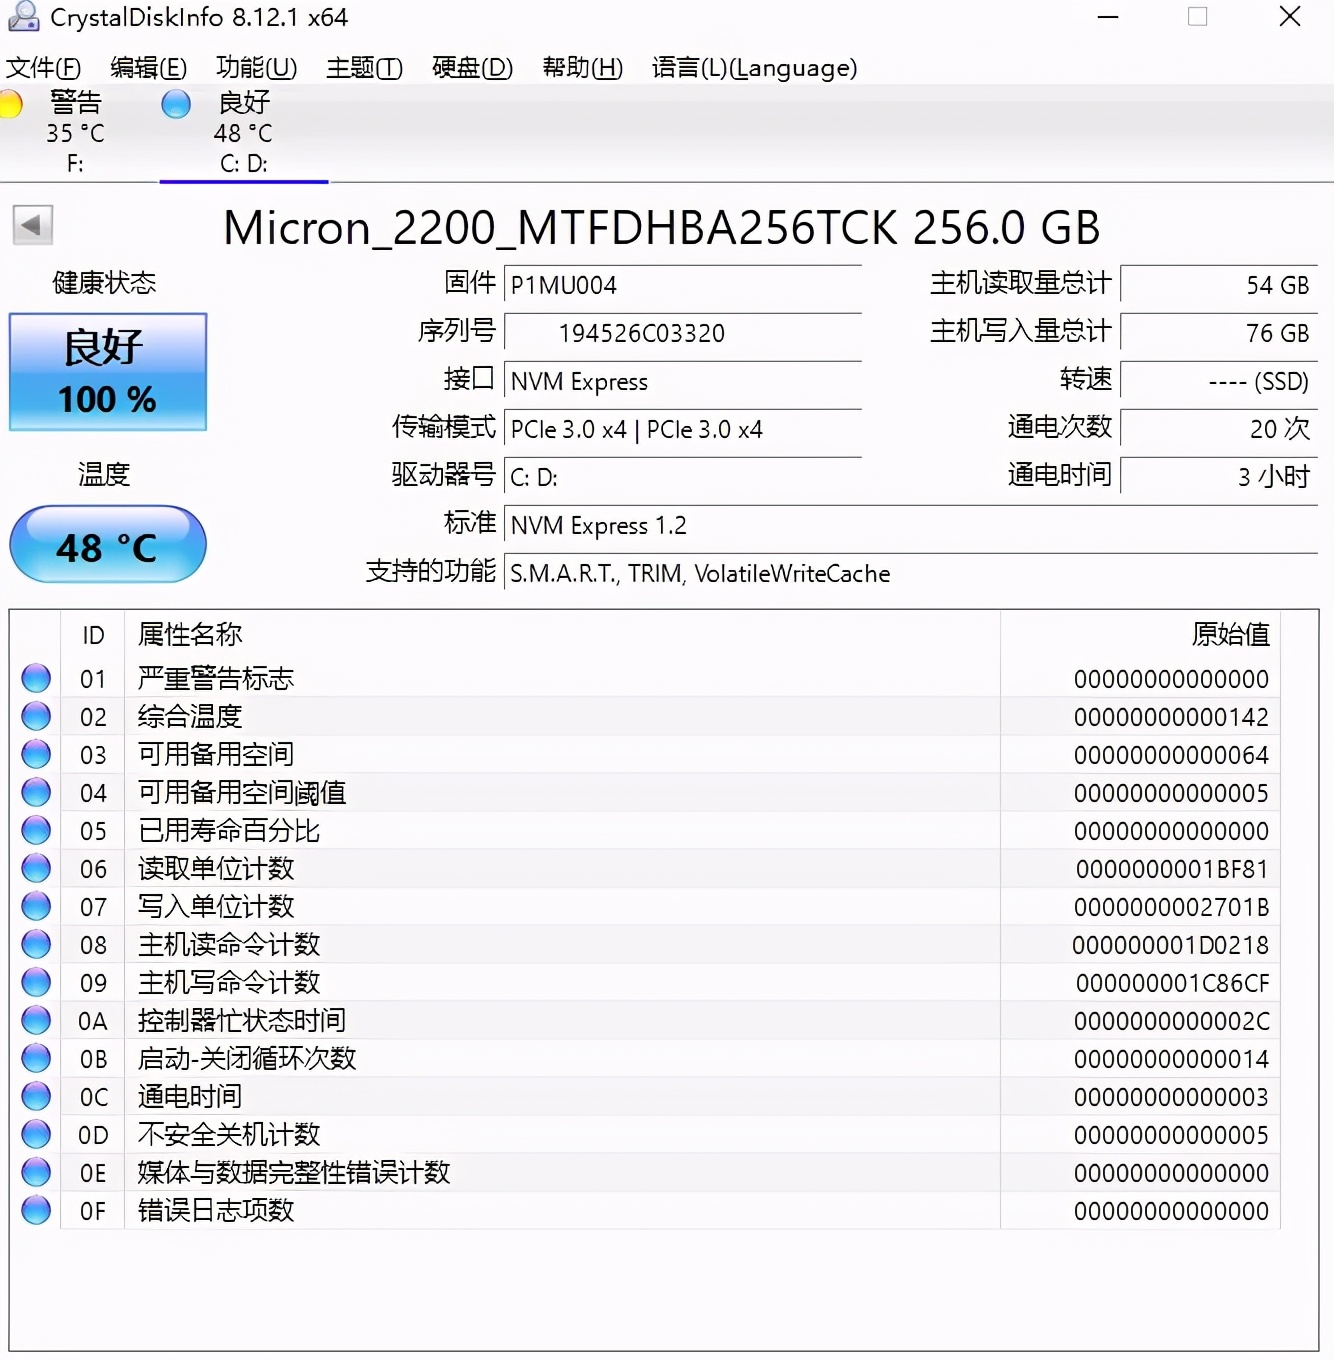Click the yellow warning icon above drive F:
The image size is (1334, 1360).
point(13,103)
